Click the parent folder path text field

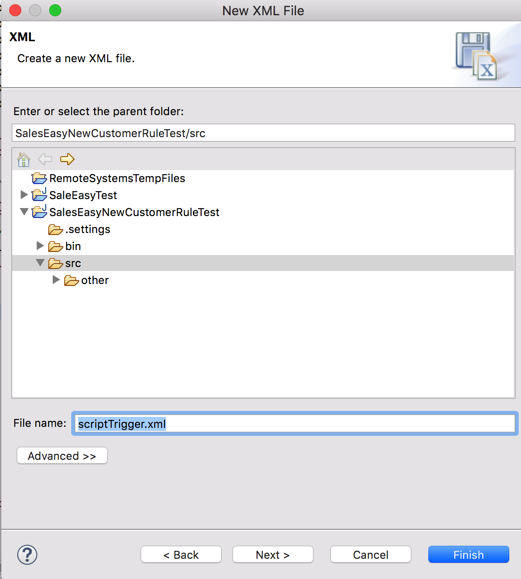coord(263,133)
